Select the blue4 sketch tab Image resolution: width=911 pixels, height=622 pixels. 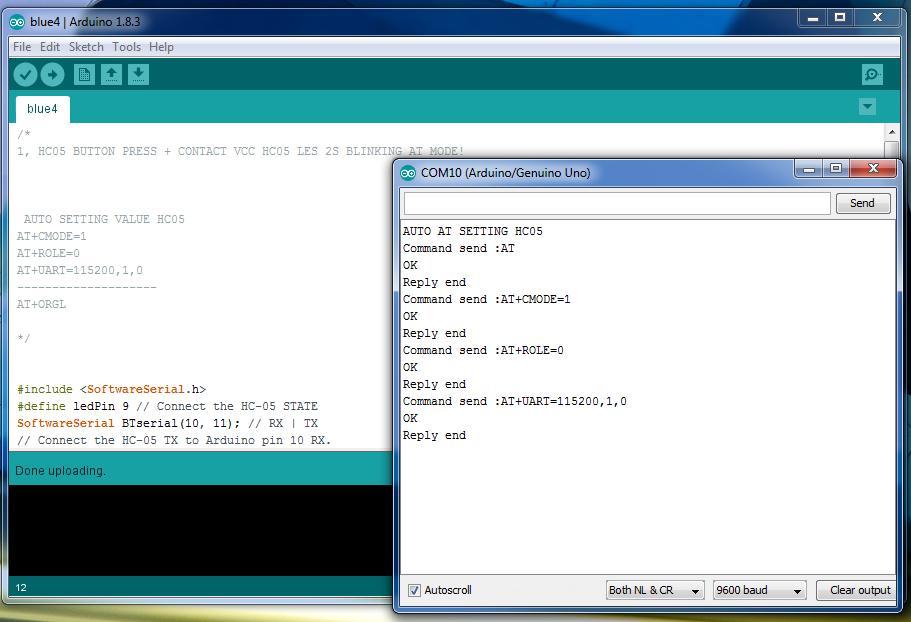click(x=42, y=109)
